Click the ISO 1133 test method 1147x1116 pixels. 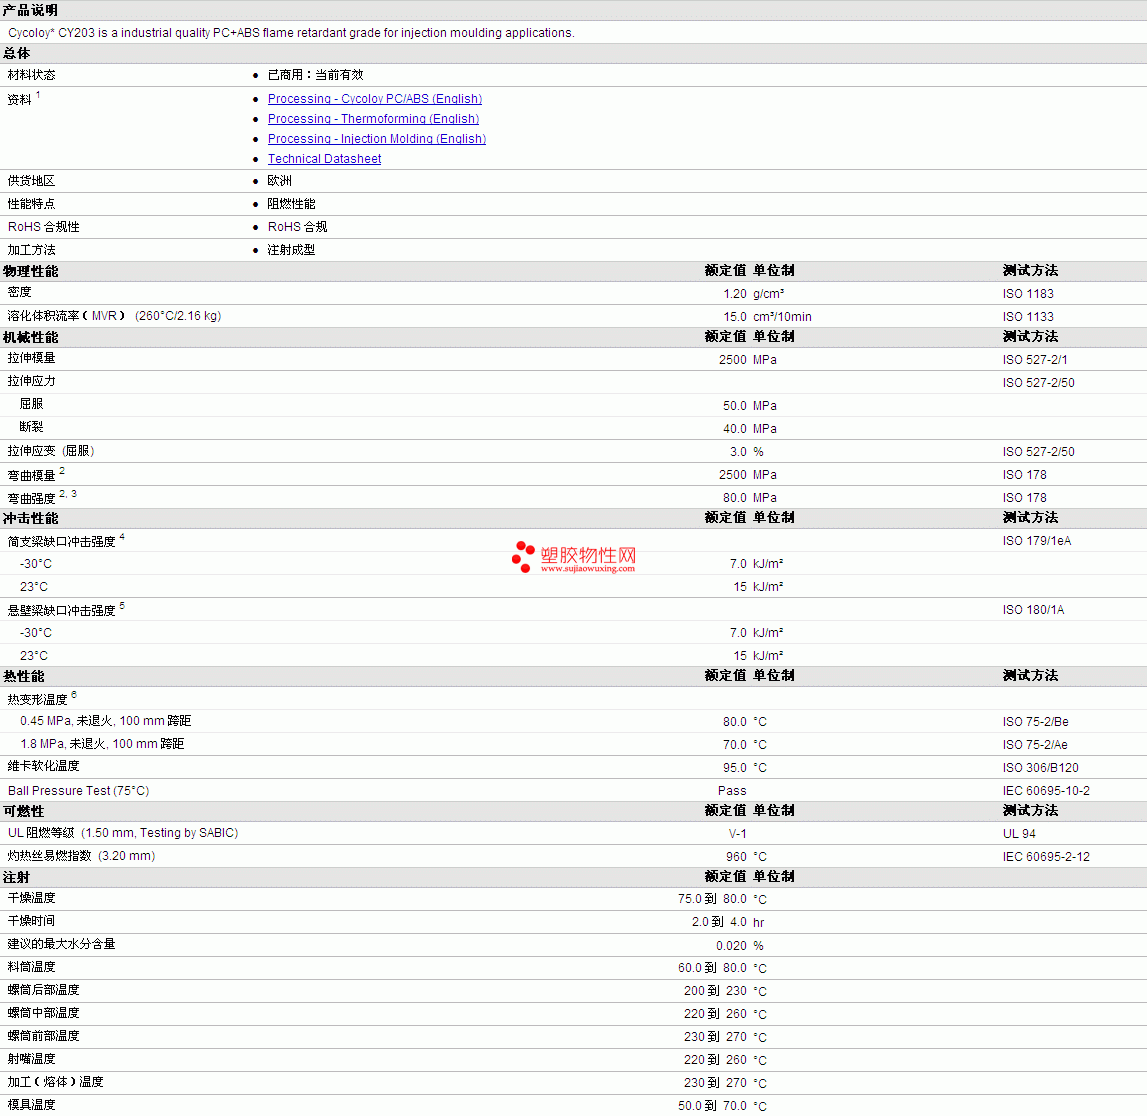point(1028,317)
